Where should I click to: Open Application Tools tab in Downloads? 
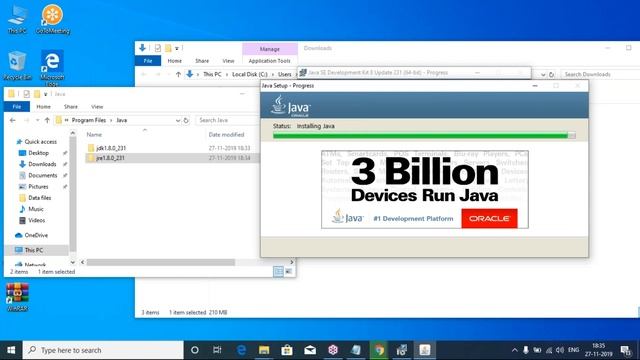tap(269, 61)
